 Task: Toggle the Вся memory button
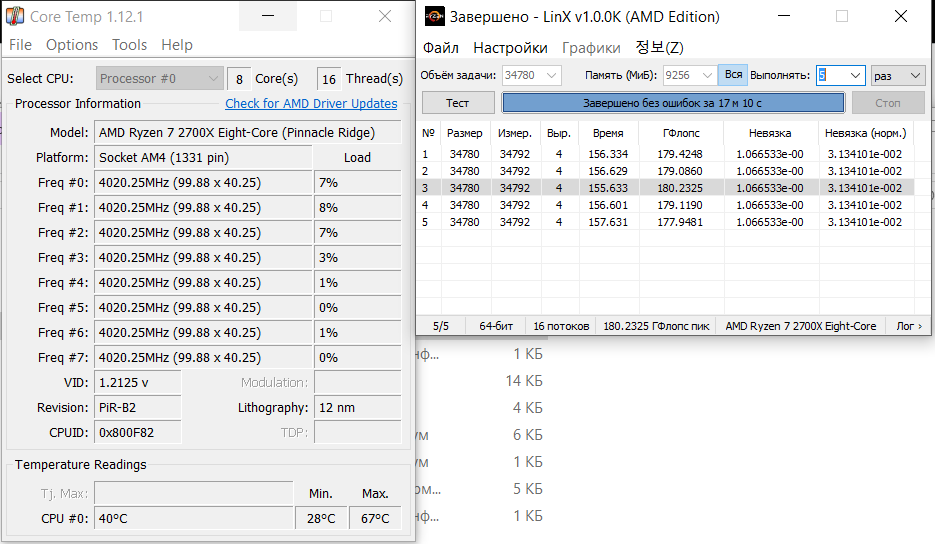coord(733,75)
